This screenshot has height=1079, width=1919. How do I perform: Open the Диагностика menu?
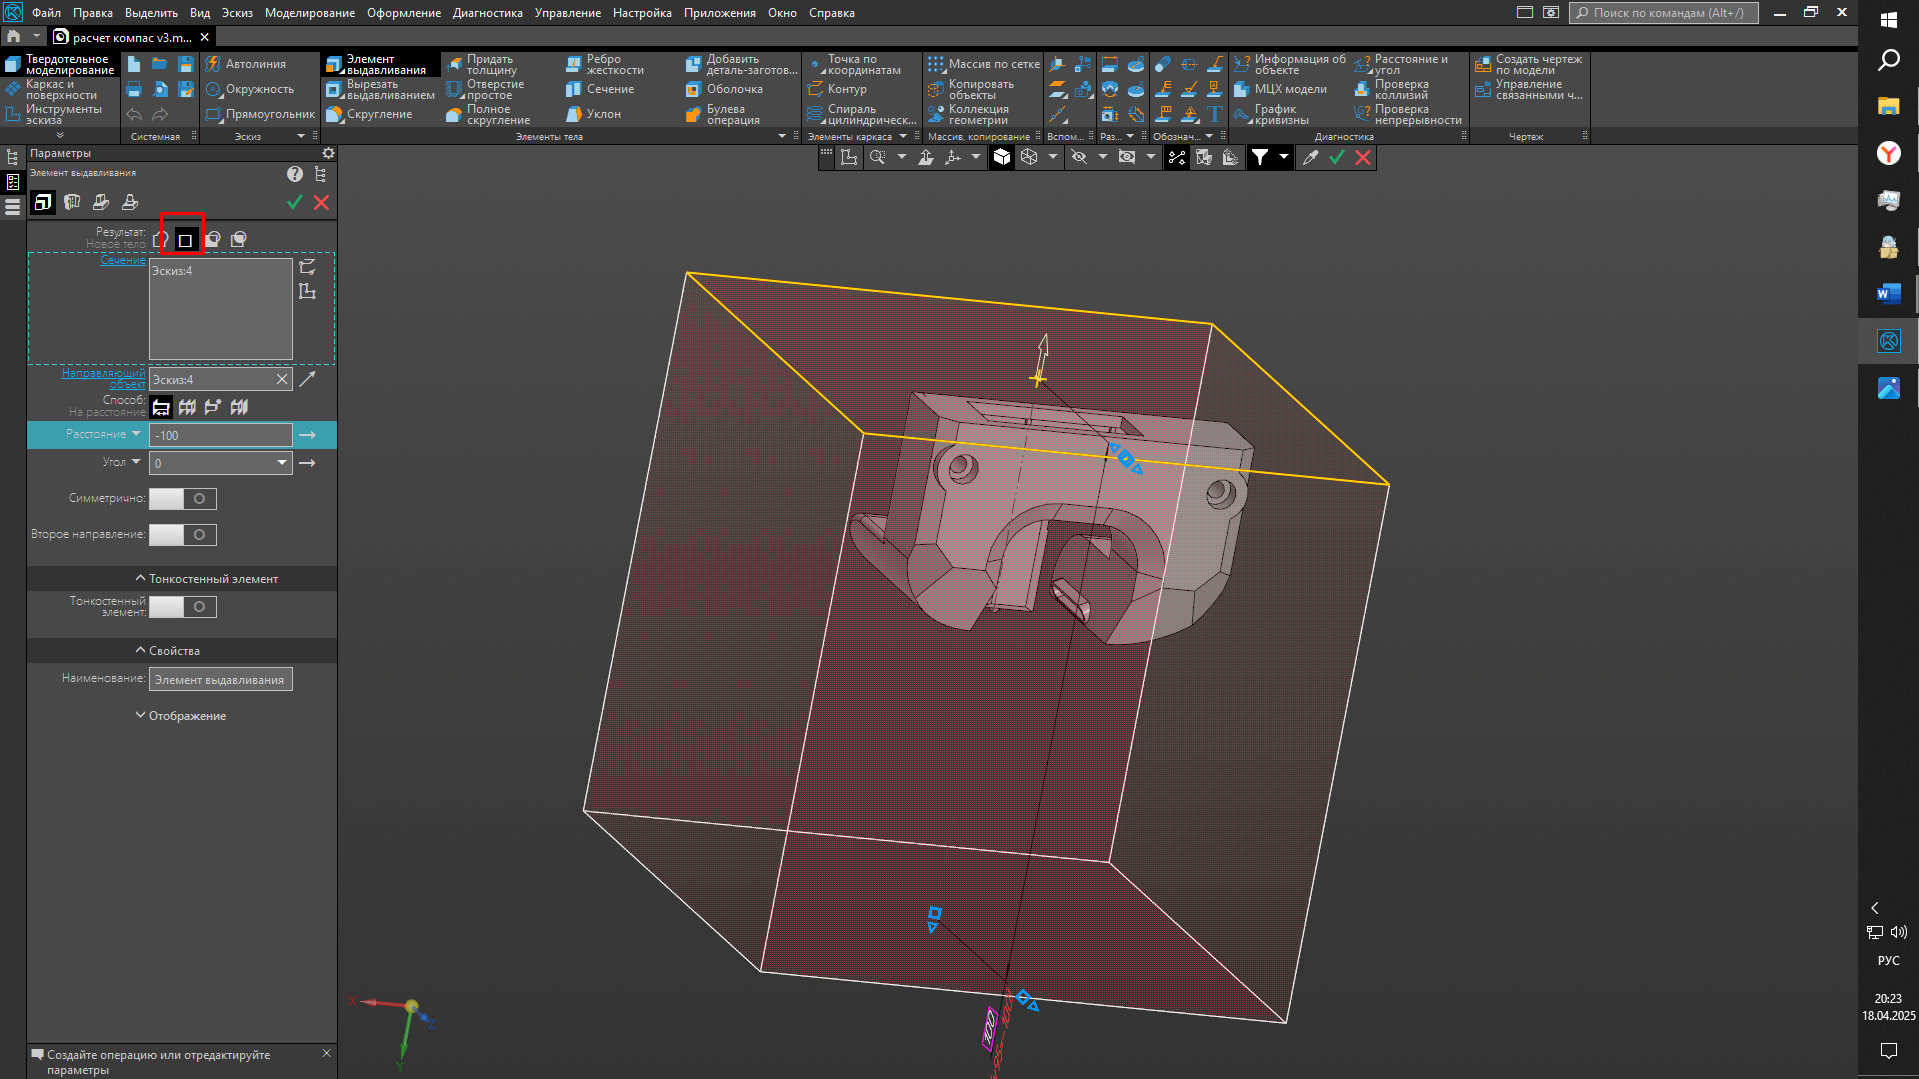(x=487, y=13)
